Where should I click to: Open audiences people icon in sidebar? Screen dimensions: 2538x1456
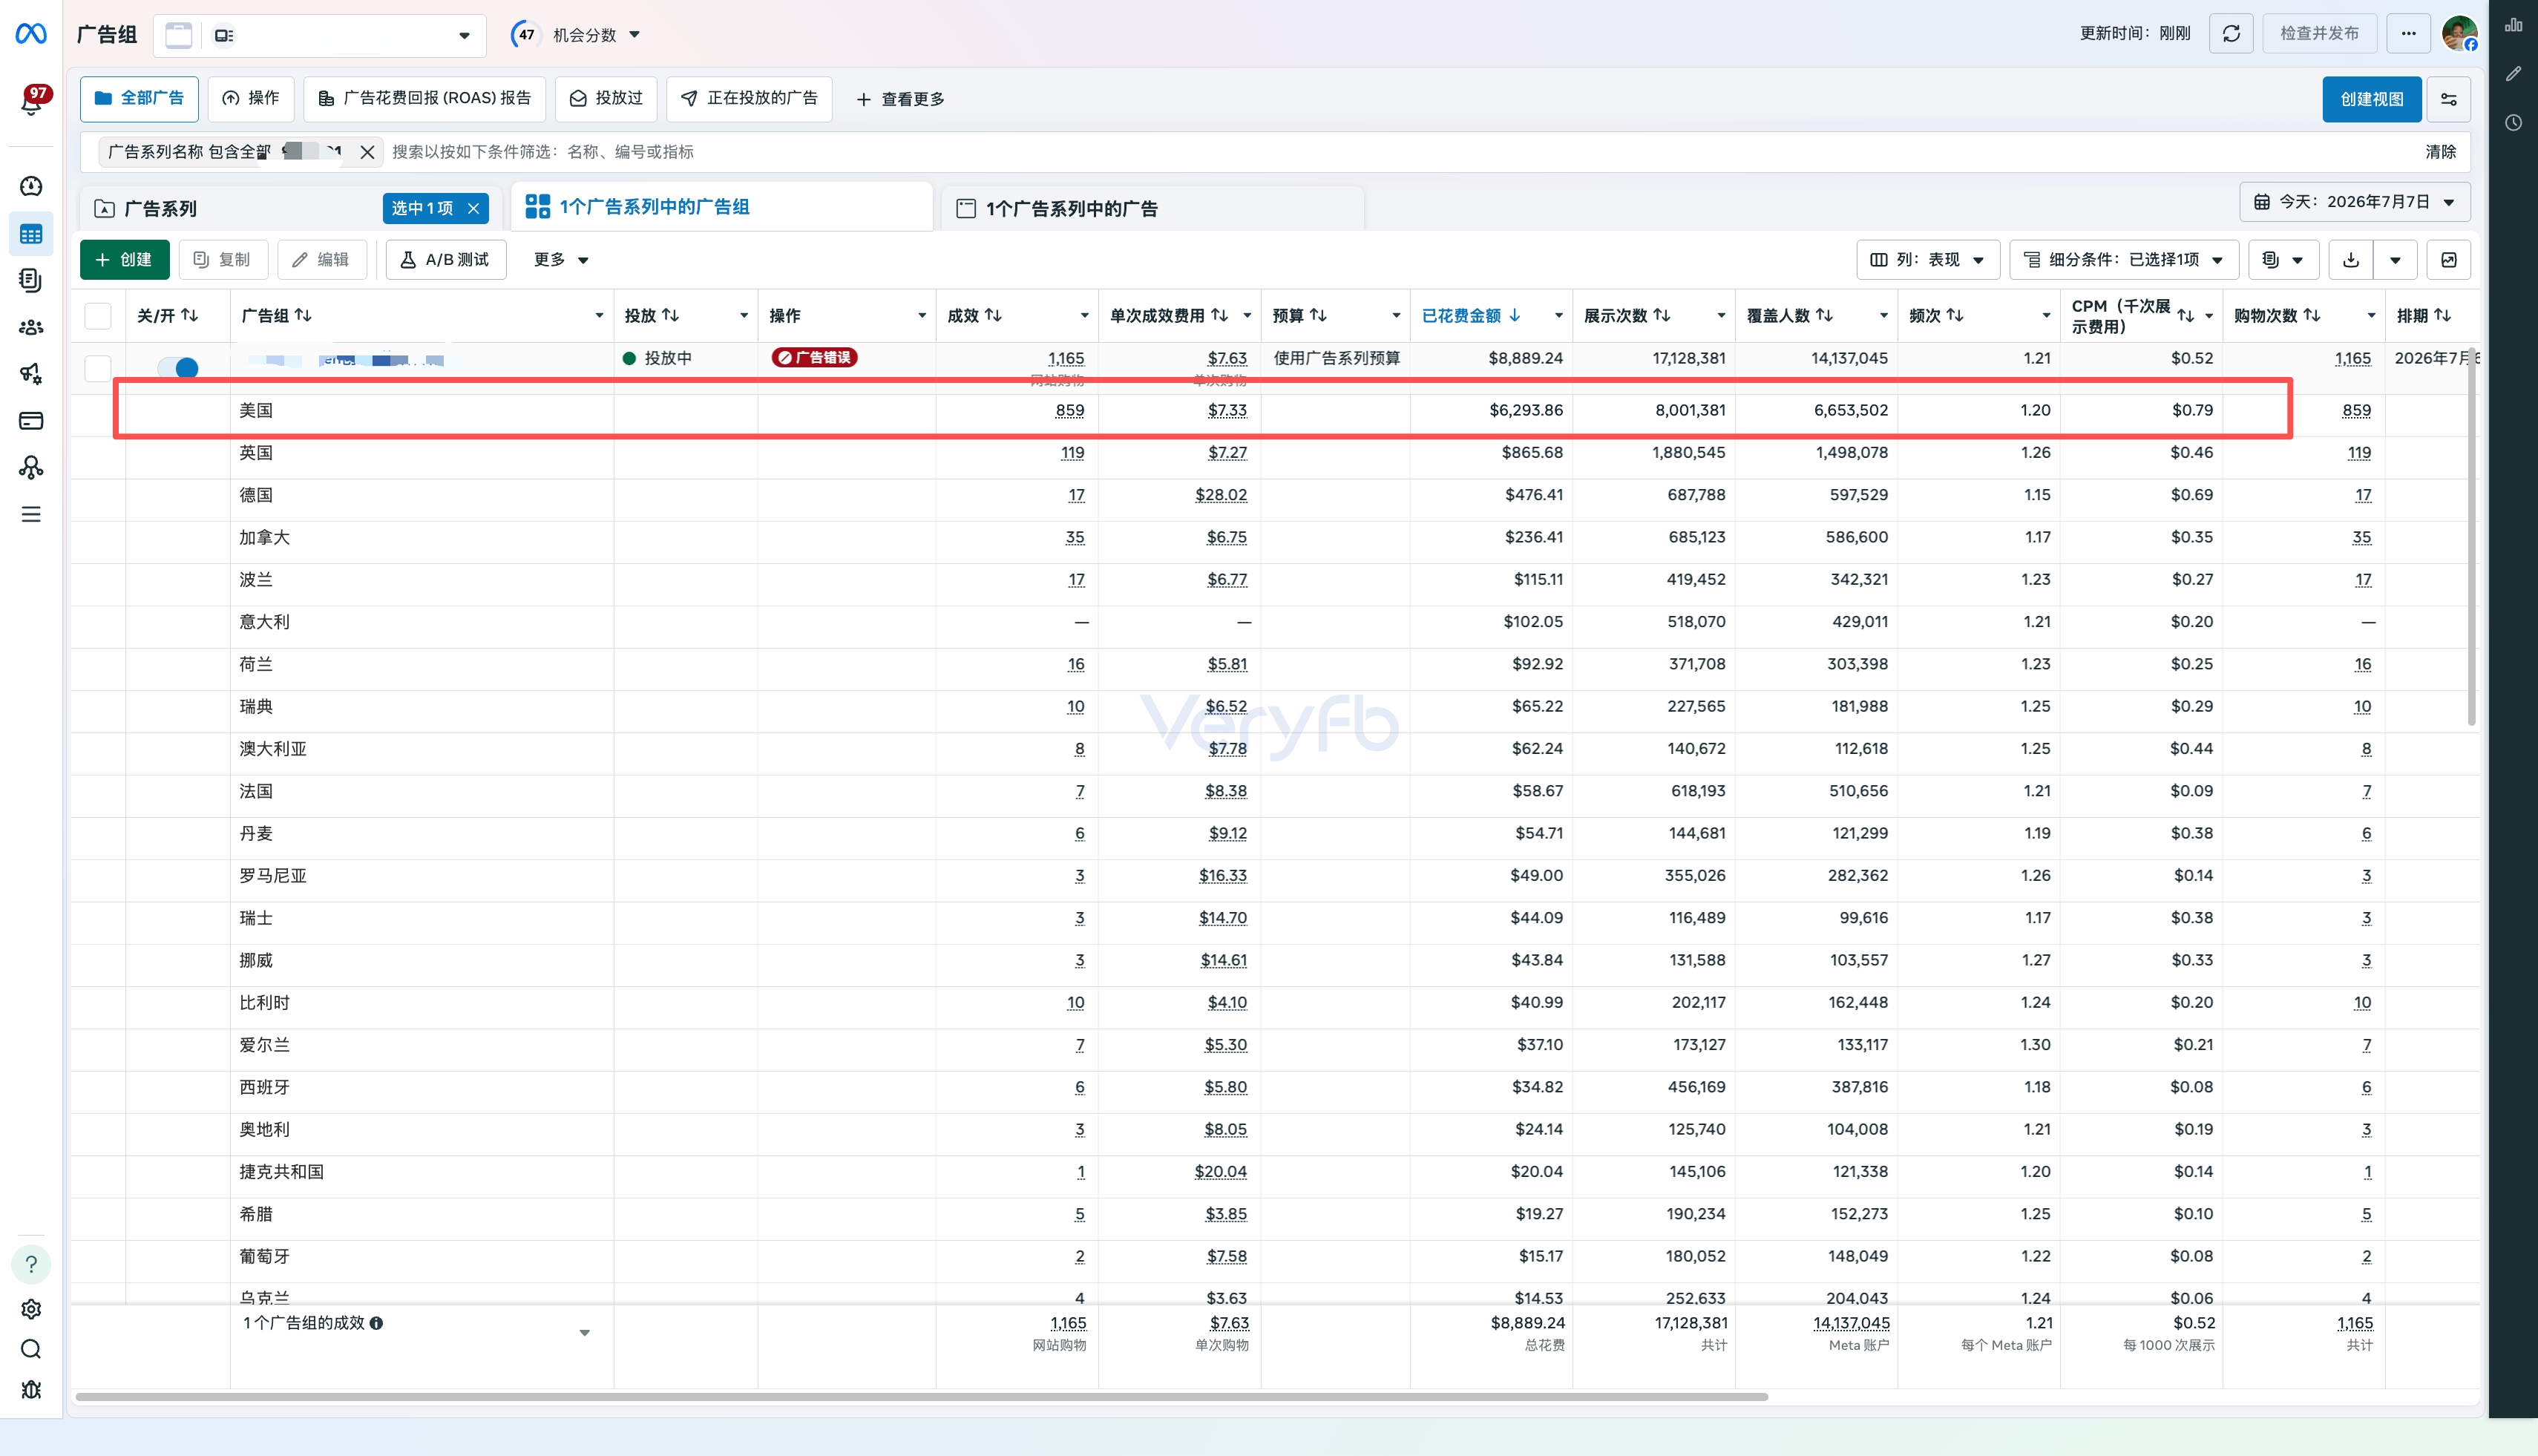point(31,327)
